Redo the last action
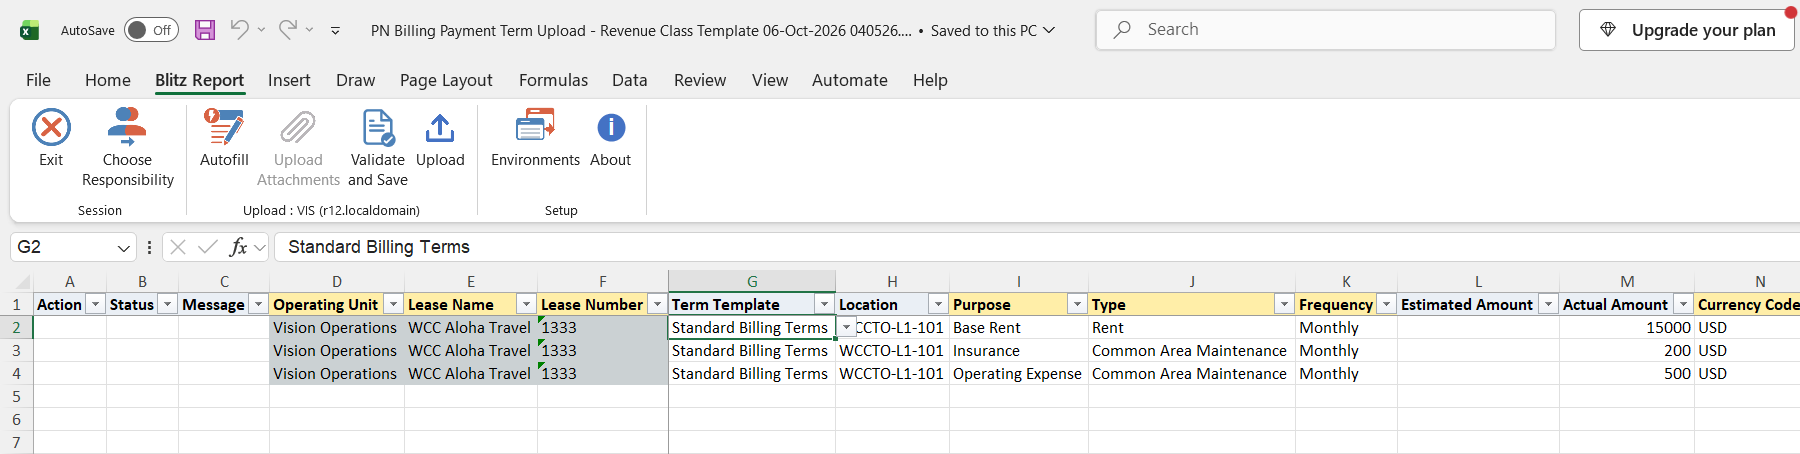The width and height of the screenshot is (1800, 454). click(287, 29)
